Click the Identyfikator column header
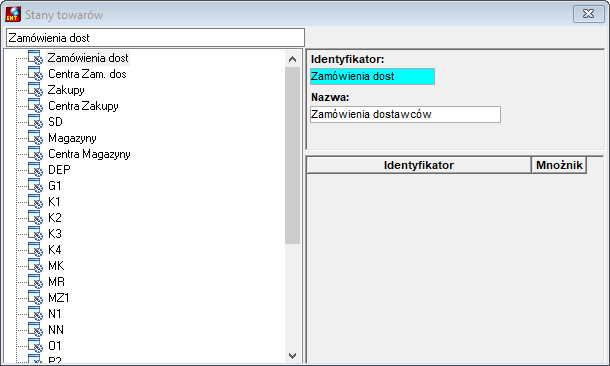Image resolution: width=610 pixels, height=366 pixels. [x=419, y=165]
